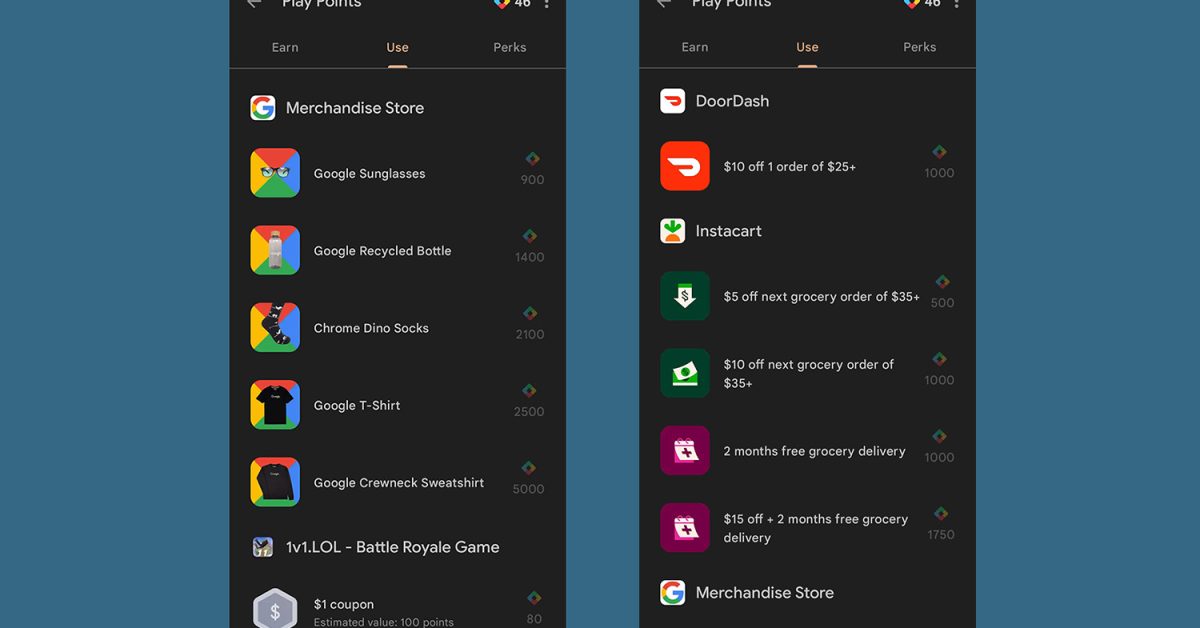Screen dimensions: 1200x628
Task: Select $15 off + 2 months free delivery
Action: 815,528
